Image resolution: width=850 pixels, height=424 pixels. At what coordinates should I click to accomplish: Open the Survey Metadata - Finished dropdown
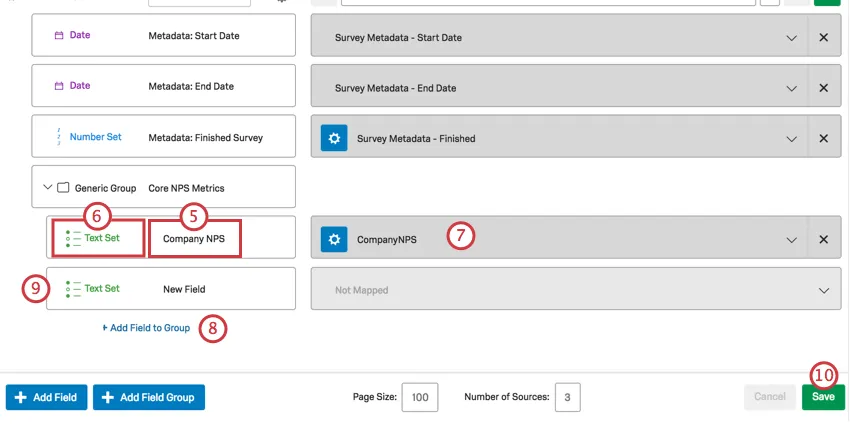[x=792, y=138]
